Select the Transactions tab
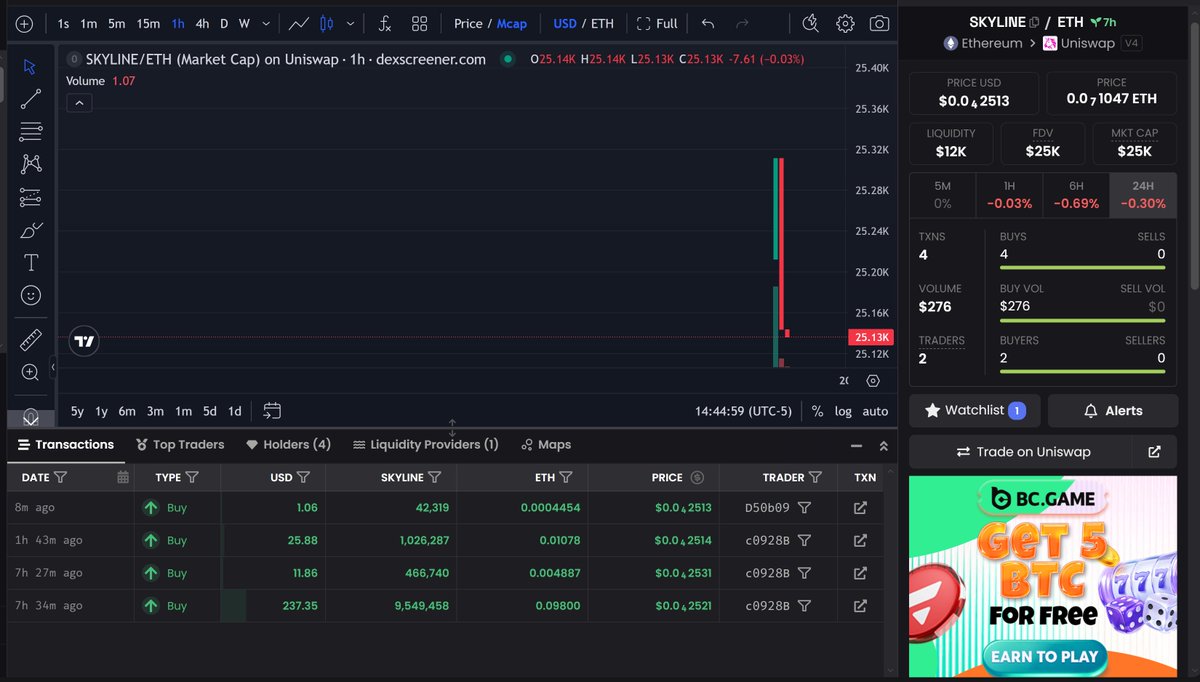The width and height of the screenshot is (1200, 682). (66, 444)
